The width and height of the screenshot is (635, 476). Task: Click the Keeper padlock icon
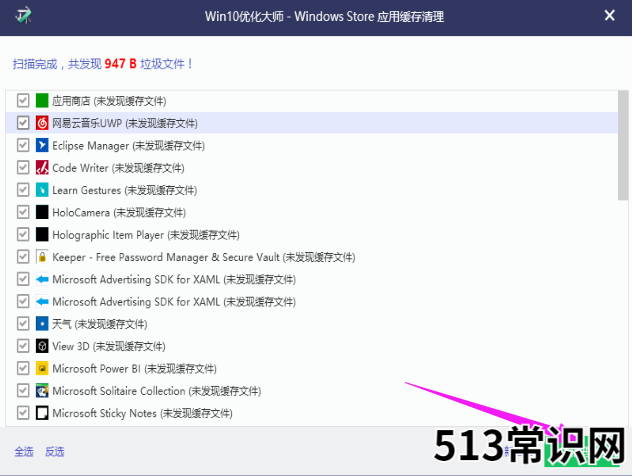click(x=42, y=256)
